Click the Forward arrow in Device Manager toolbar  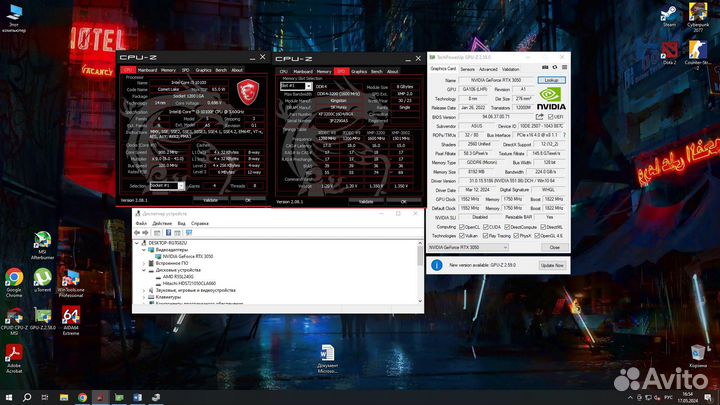click(x=146, y=233)
